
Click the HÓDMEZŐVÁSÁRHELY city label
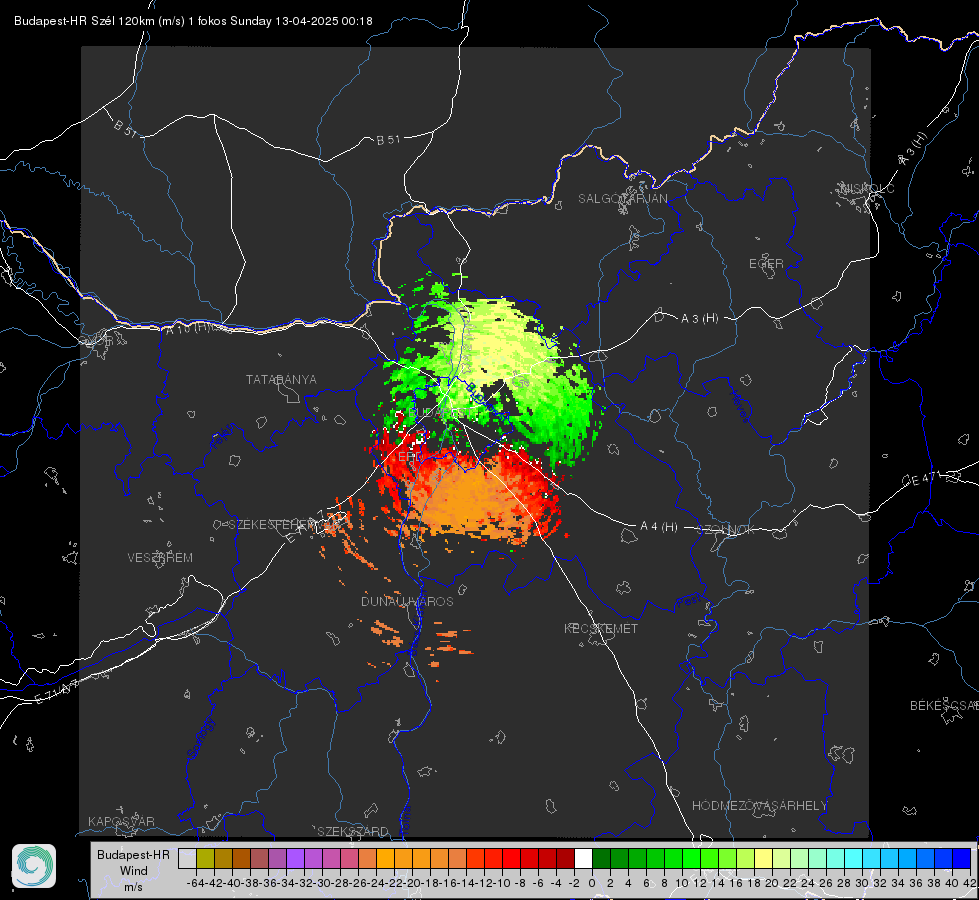(x=759, y=805)
